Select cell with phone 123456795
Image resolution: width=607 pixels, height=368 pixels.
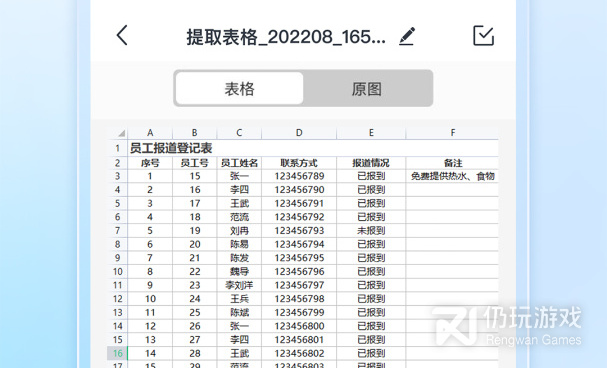[299, 258]
